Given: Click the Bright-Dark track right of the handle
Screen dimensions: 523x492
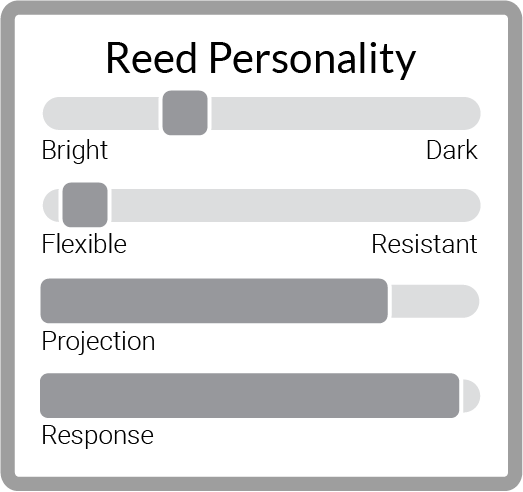Looking at the screenshot, I should click(346, 113).
